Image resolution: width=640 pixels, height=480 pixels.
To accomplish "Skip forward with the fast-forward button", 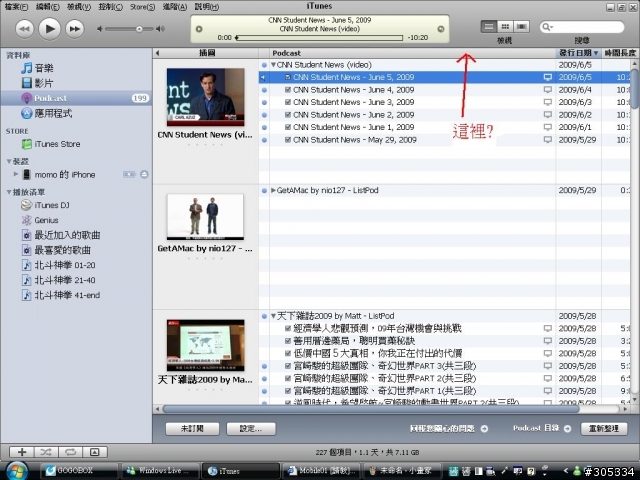I will click(x=75, y=29).
